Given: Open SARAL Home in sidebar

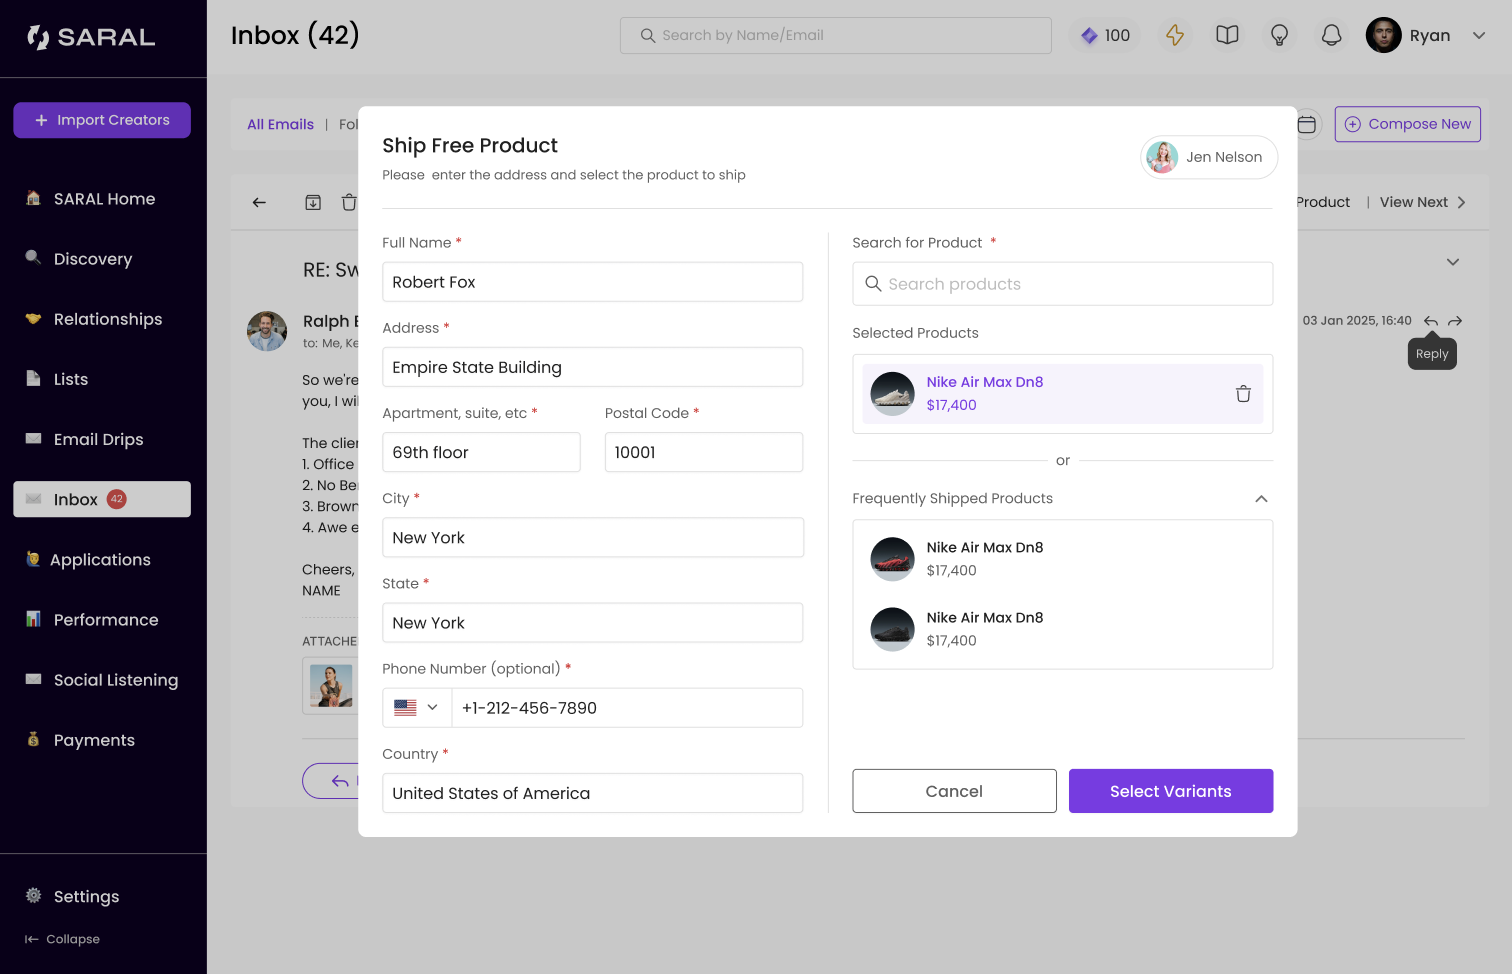Looking at the screenshot, I should [102, 199].
